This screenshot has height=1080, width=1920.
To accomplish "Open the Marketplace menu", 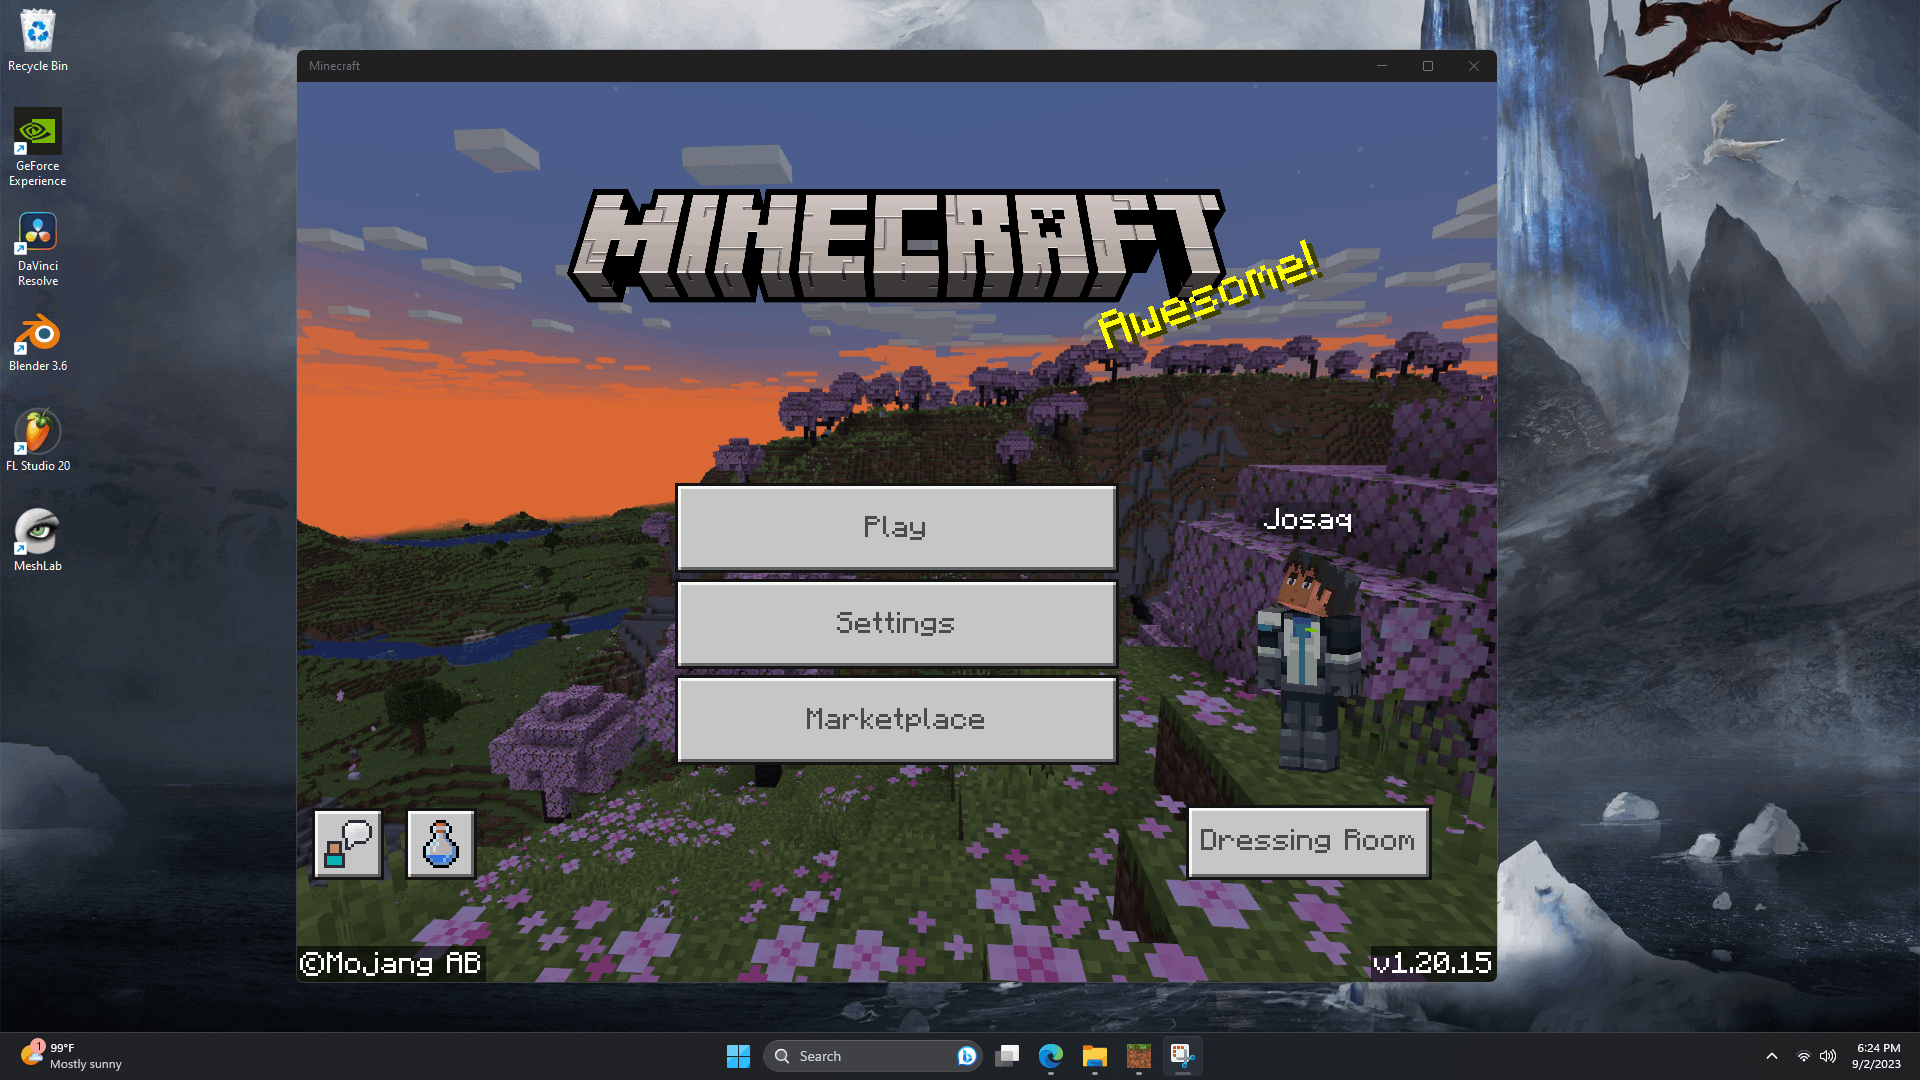I will coord(895,719).
